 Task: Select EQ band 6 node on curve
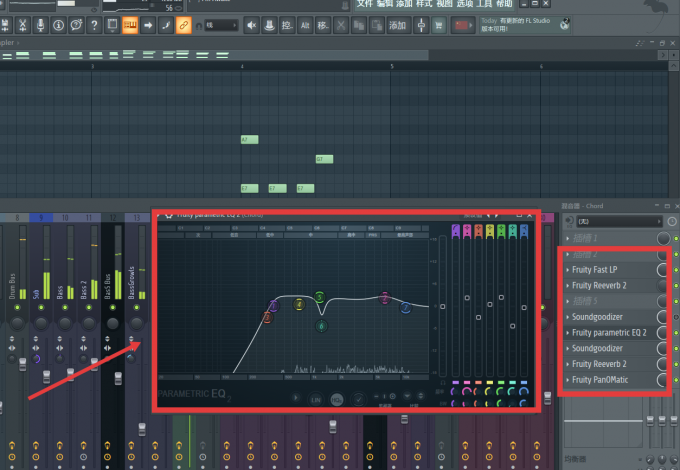pos(321,326)
